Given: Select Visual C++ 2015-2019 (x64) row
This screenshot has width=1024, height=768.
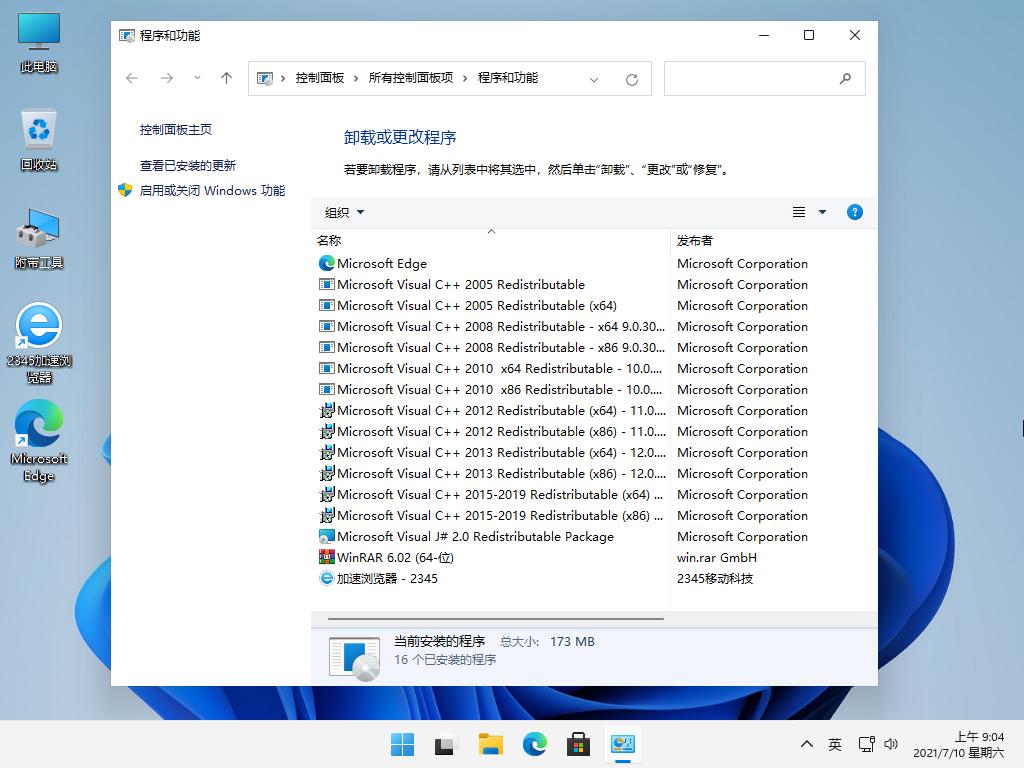Looking at the screenshot, I should [492, 494].
